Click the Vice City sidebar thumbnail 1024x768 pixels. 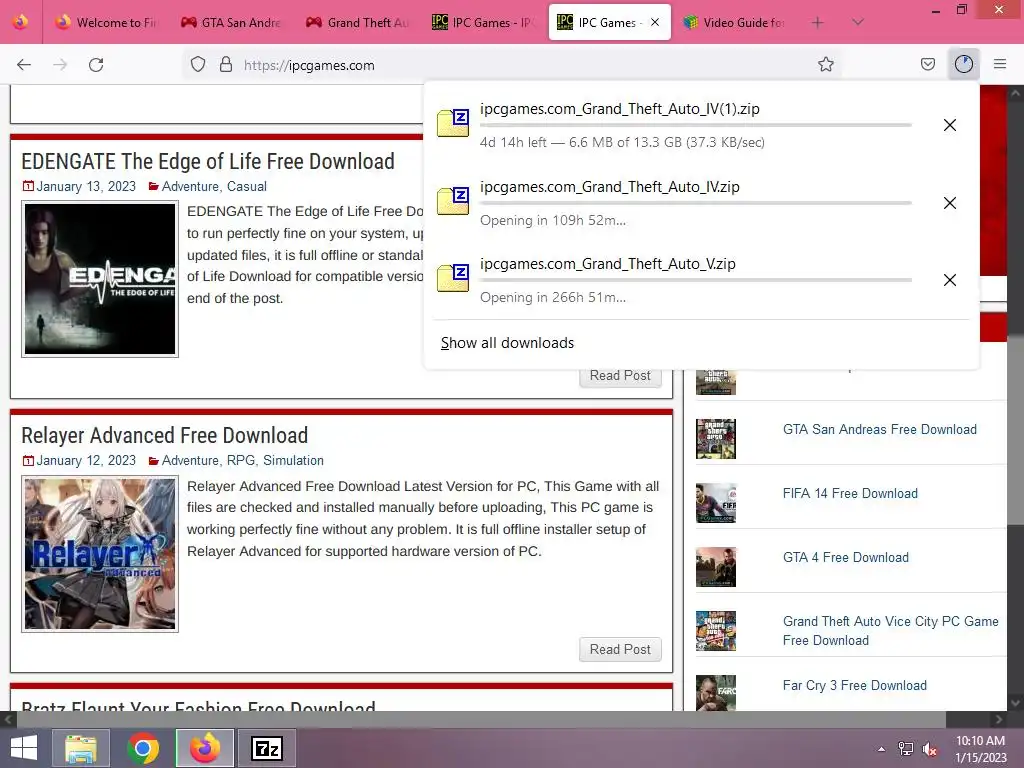coord(716,631)
